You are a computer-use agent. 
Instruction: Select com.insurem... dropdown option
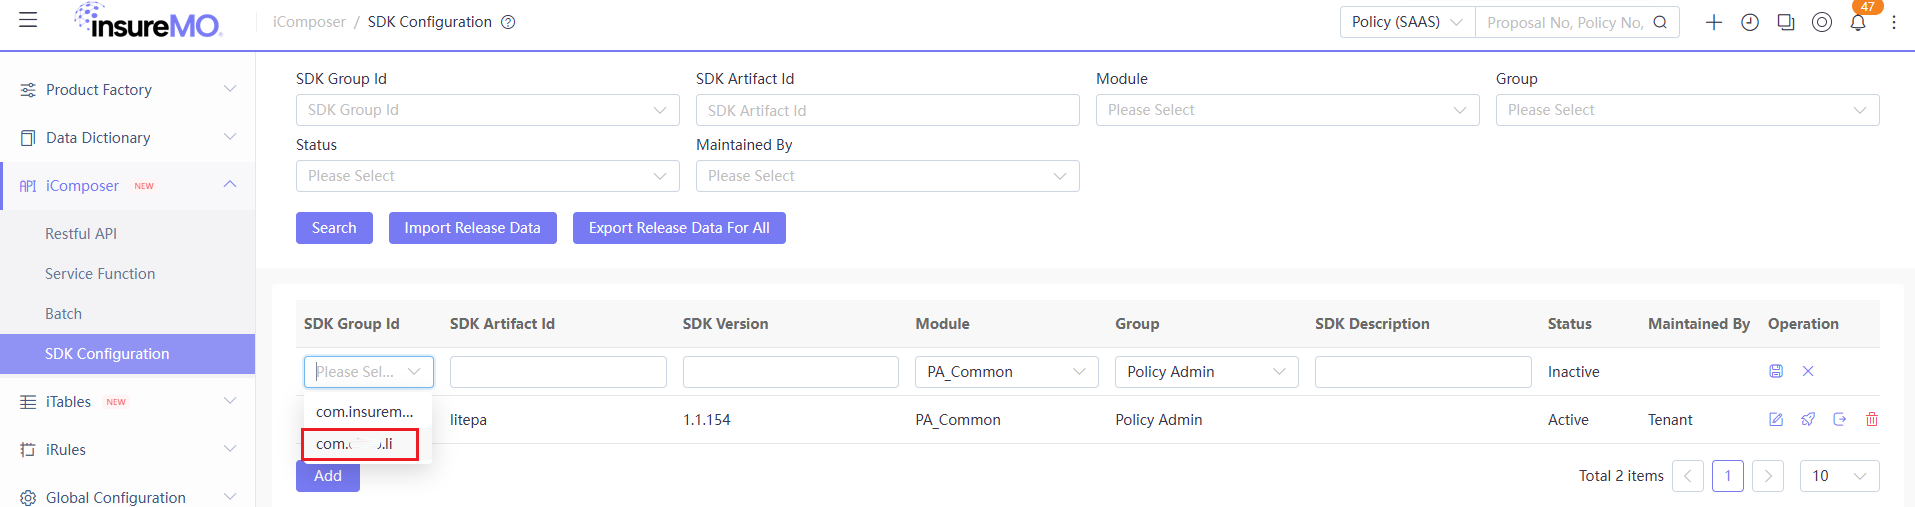coord(367,412)
